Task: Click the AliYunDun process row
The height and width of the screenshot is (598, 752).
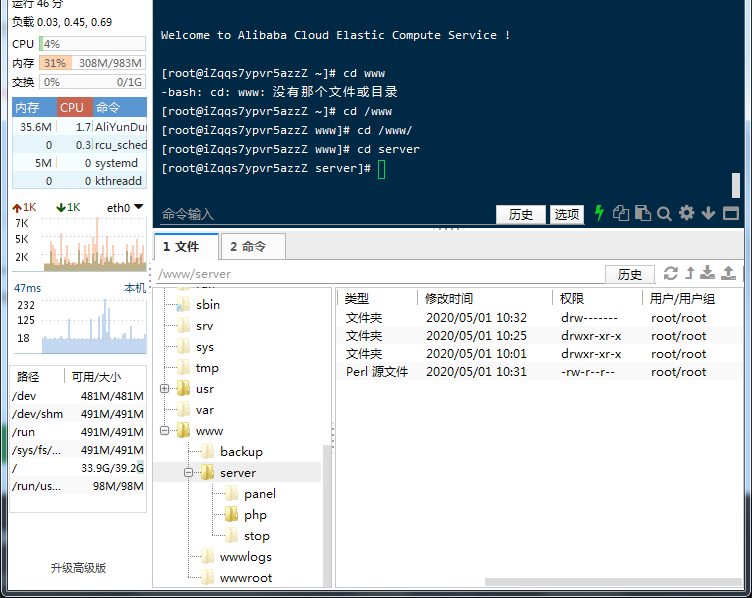Action: pyautogui.click(x=80, y=127)
